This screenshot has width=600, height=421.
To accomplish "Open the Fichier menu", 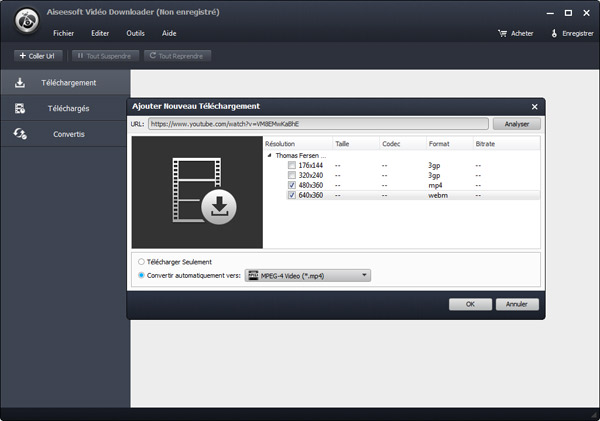I will pos(64,33).
